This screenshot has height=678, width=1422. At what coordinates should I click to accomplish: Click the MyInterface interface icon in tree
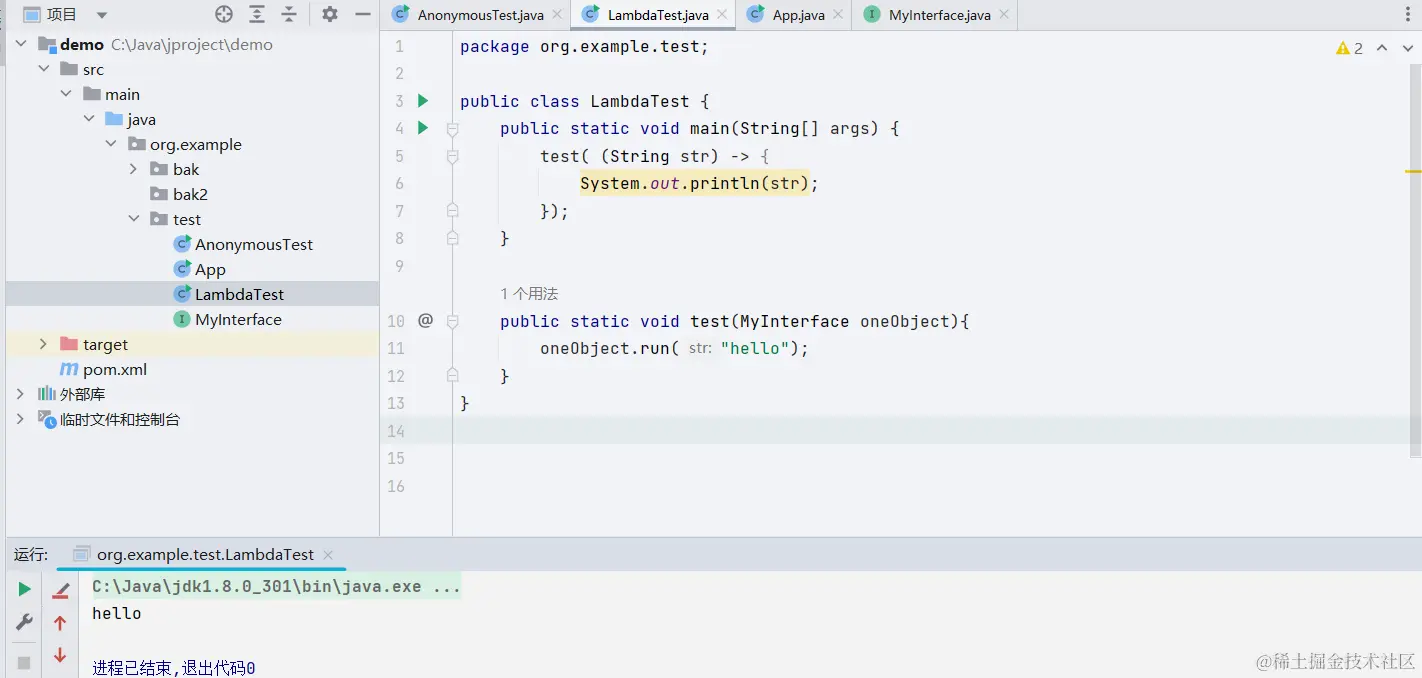pyautogui.click(x=182, y=319)
